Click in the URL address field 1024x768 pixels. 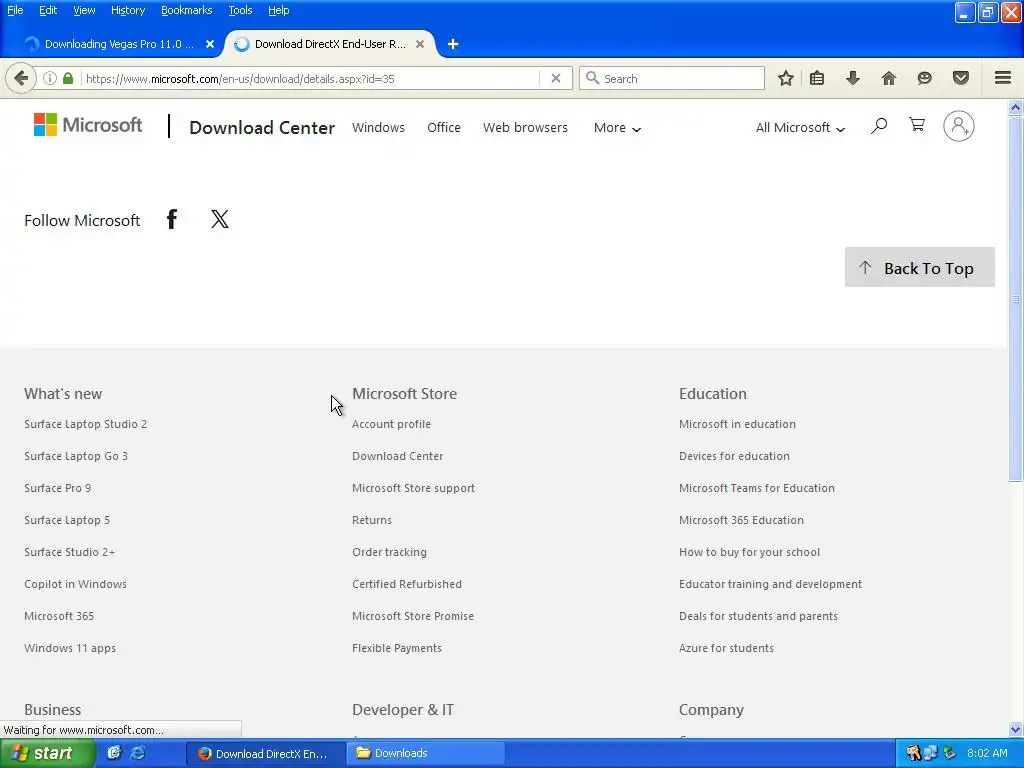tap(310, 78)
